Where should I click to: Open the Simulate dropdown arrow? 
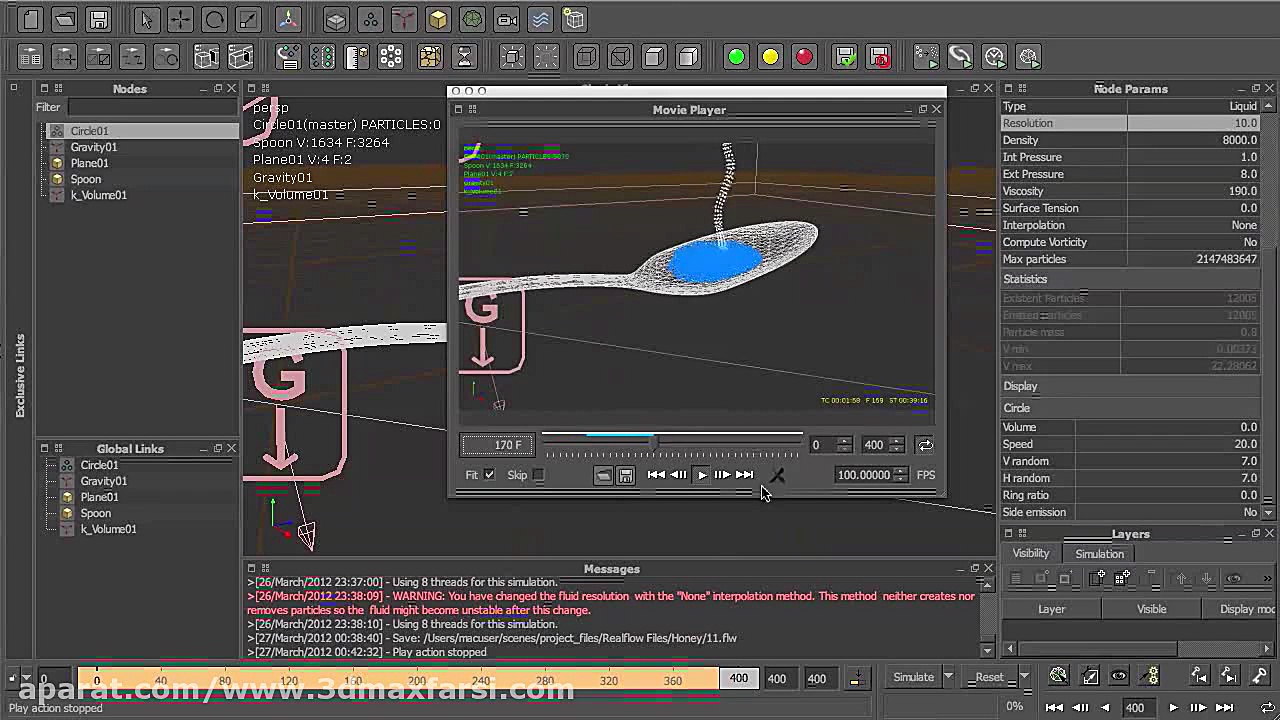coord(947,675)
